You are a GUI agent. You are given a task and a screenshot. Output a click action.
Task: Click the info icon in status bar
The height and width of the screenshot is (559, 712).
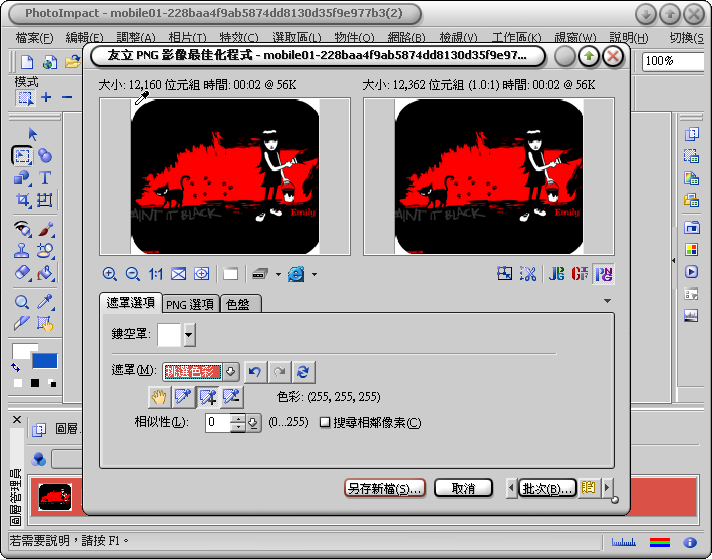click(x=690, y=542)
